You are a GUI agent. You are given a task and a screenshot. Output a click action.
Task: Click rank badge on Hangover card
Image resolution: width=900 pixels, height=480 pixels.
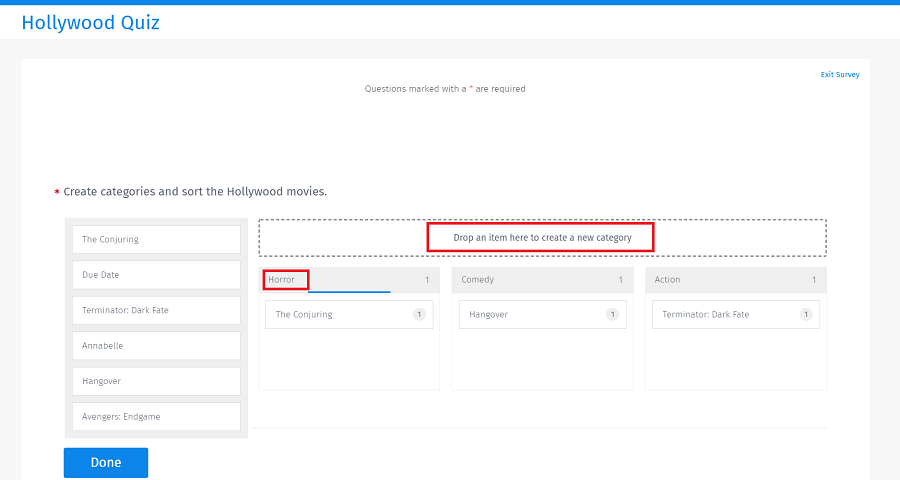pos(613,315)
